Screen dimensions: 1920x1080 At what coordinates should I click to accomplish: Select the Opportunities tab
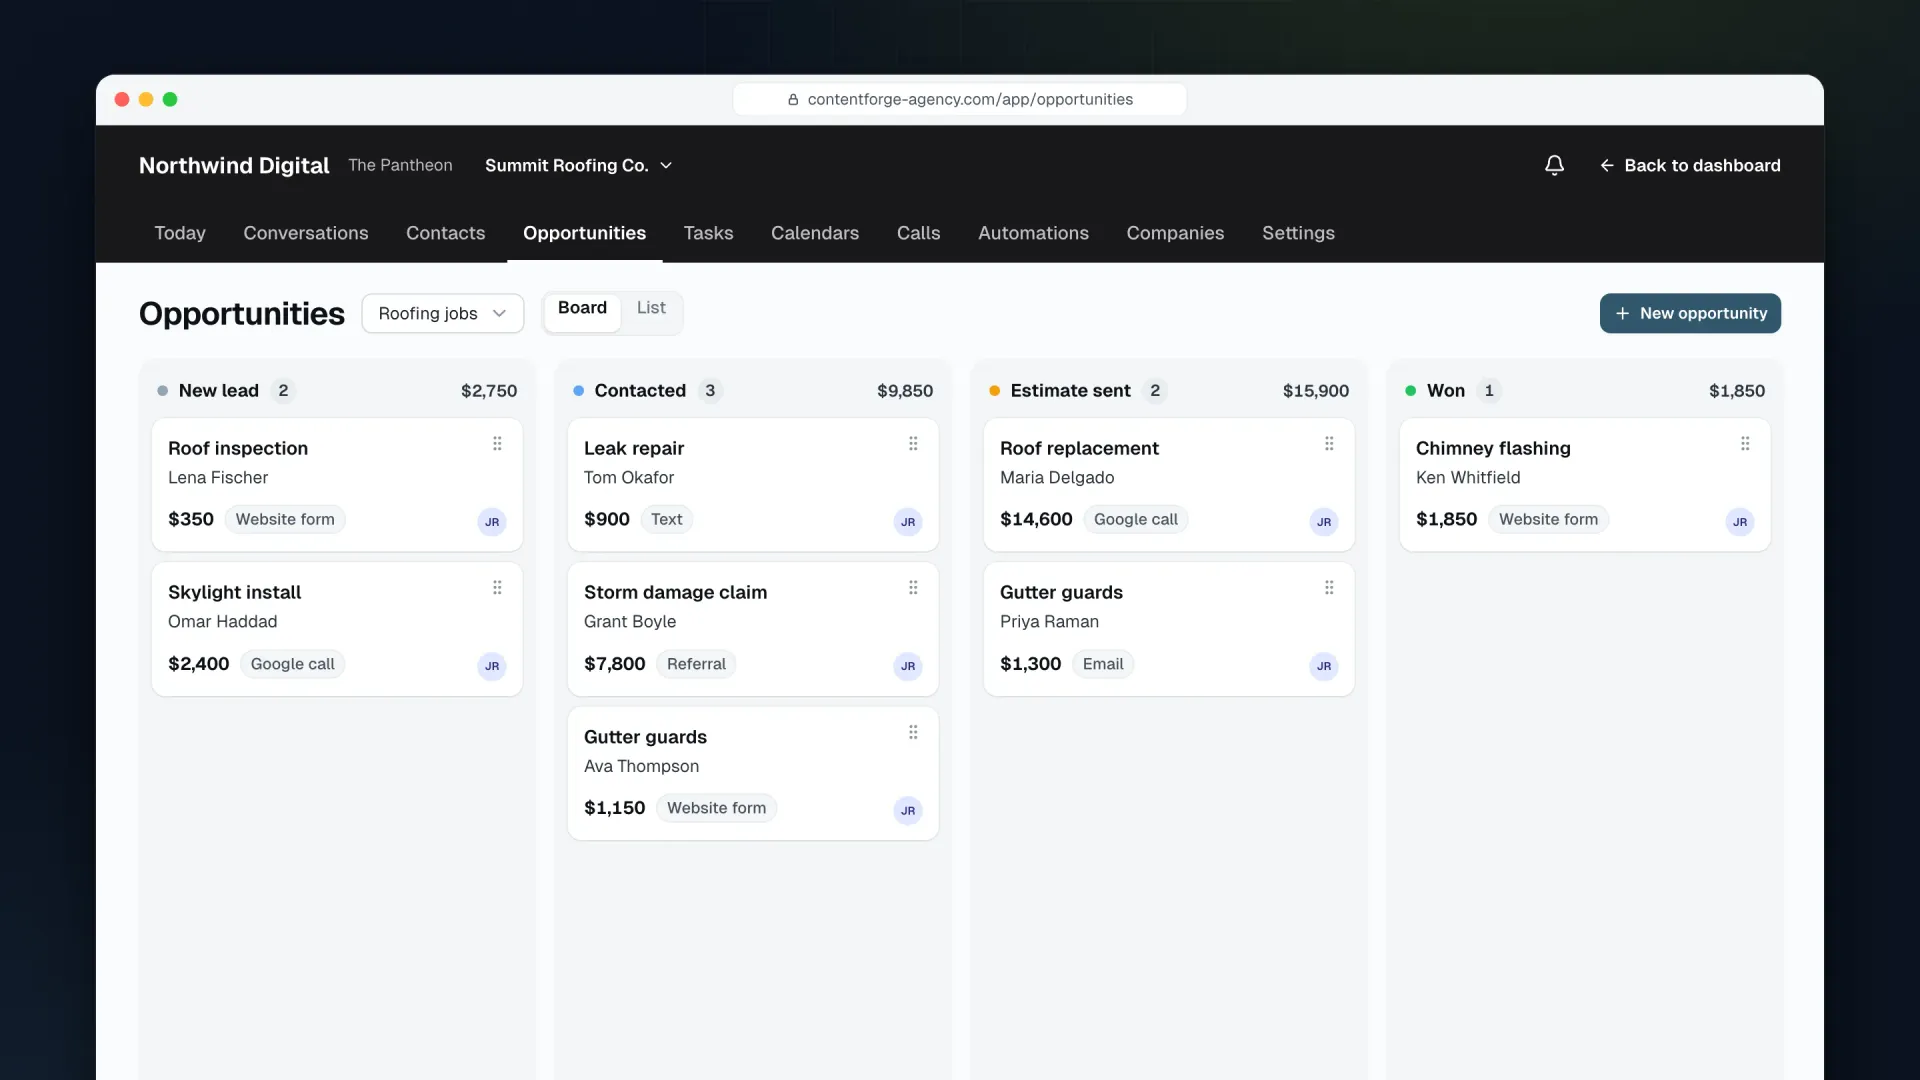pyautogui.click(x=585, y=233)
